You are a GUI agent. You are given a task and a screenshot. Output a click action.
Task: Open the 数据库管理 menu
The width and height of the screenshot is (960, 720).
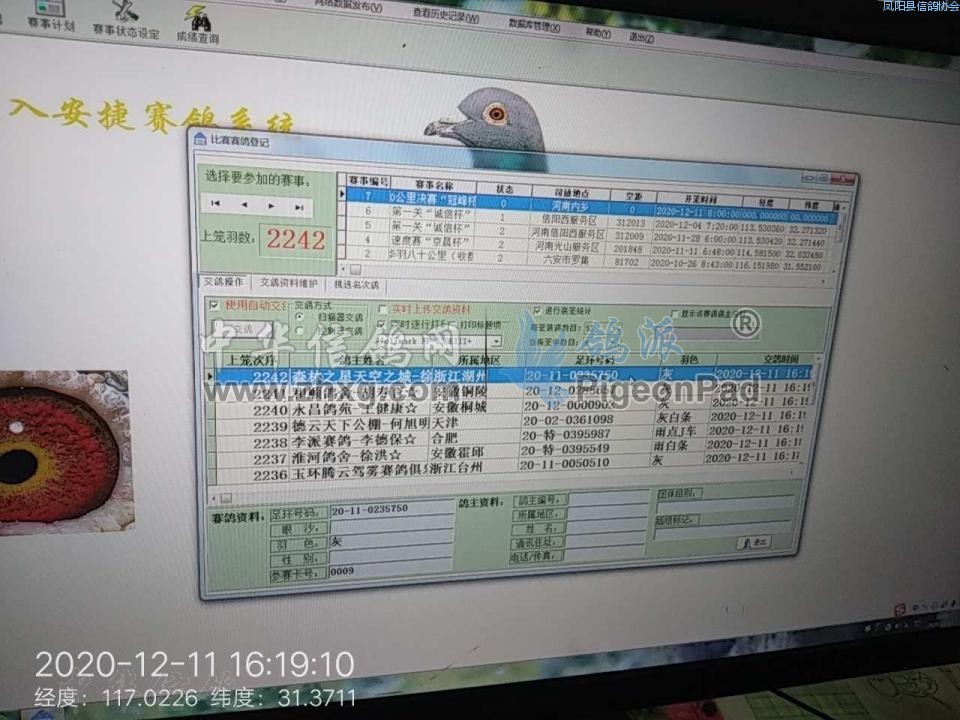(x=534, y=25)
